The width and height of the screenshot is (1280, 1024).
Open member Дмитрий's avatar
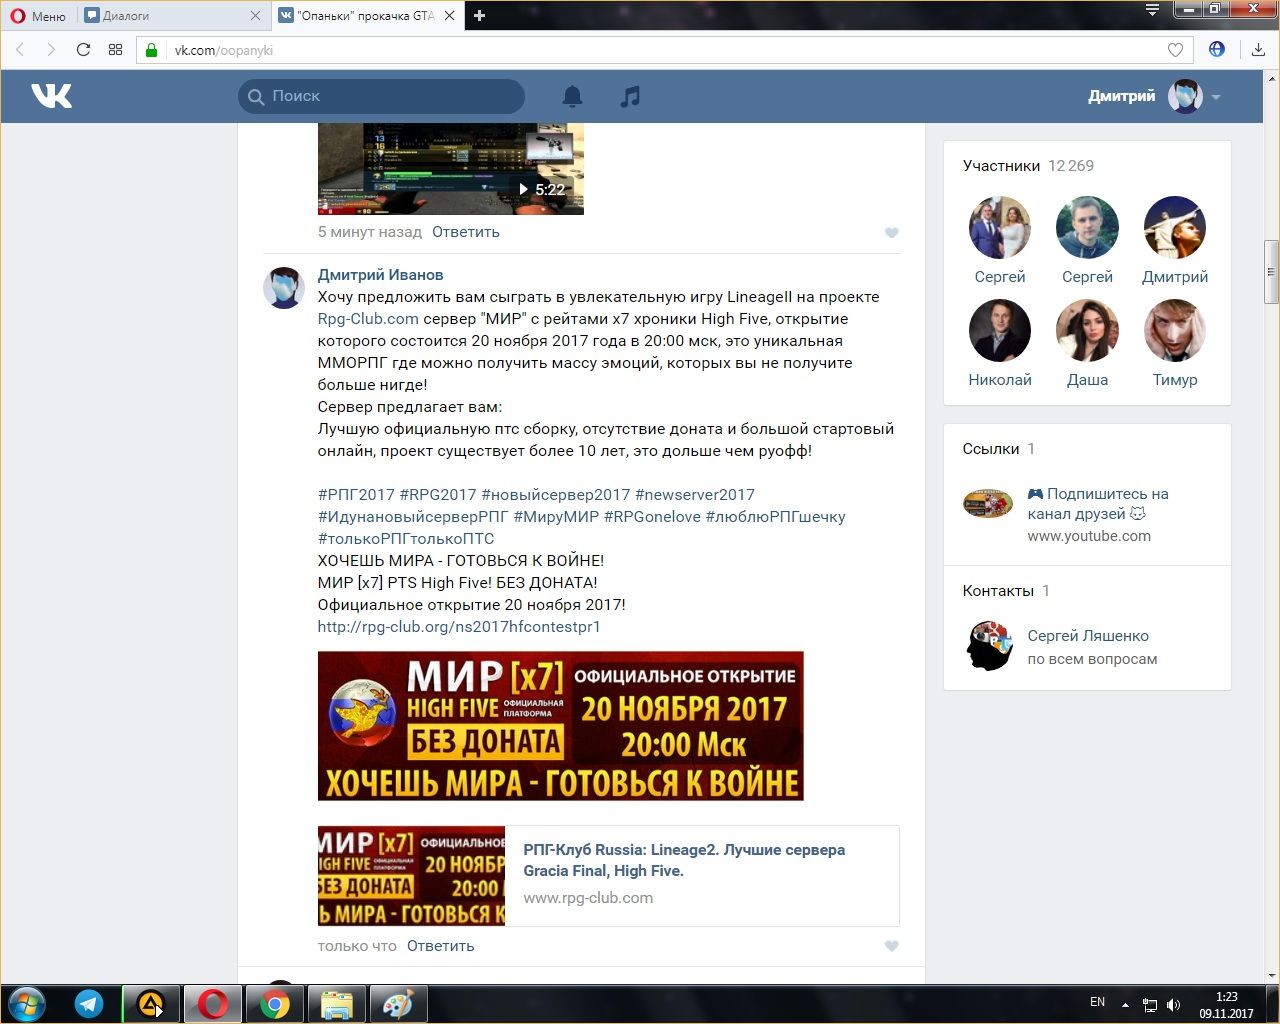click(1175, 227)
